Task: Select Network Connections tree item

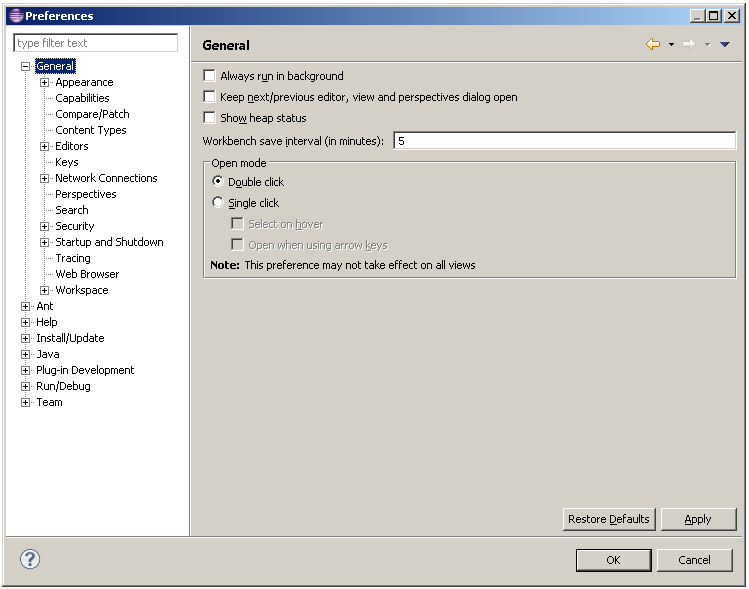Action: (106, 178)
